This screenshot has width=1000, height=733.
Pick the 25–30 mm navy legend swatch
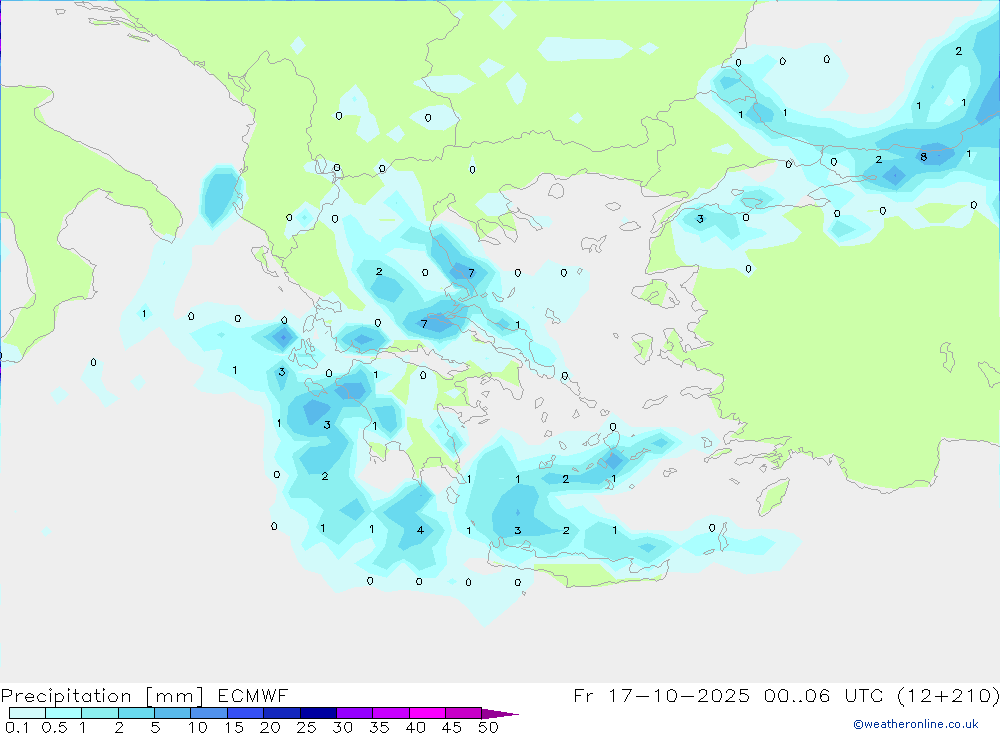click(318, 713)
